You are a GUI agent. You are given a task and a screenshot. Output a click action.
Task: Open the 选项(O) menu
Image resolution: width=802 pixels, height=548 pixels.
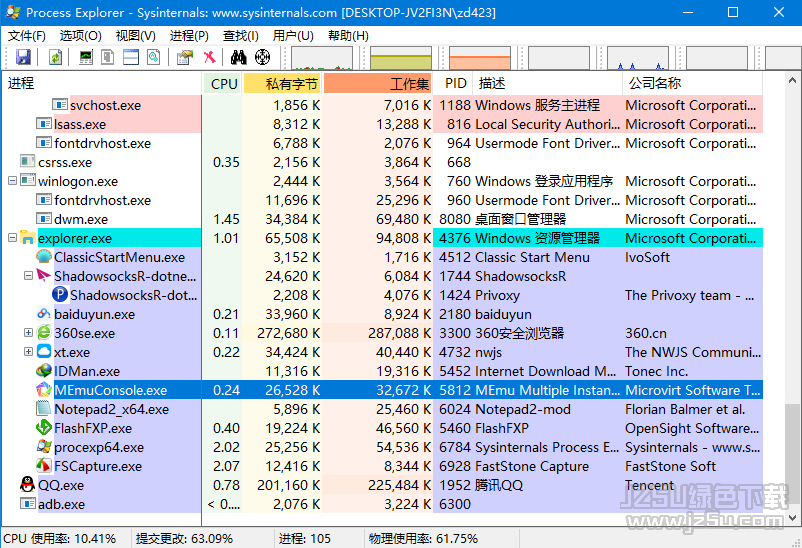(80, 36)
